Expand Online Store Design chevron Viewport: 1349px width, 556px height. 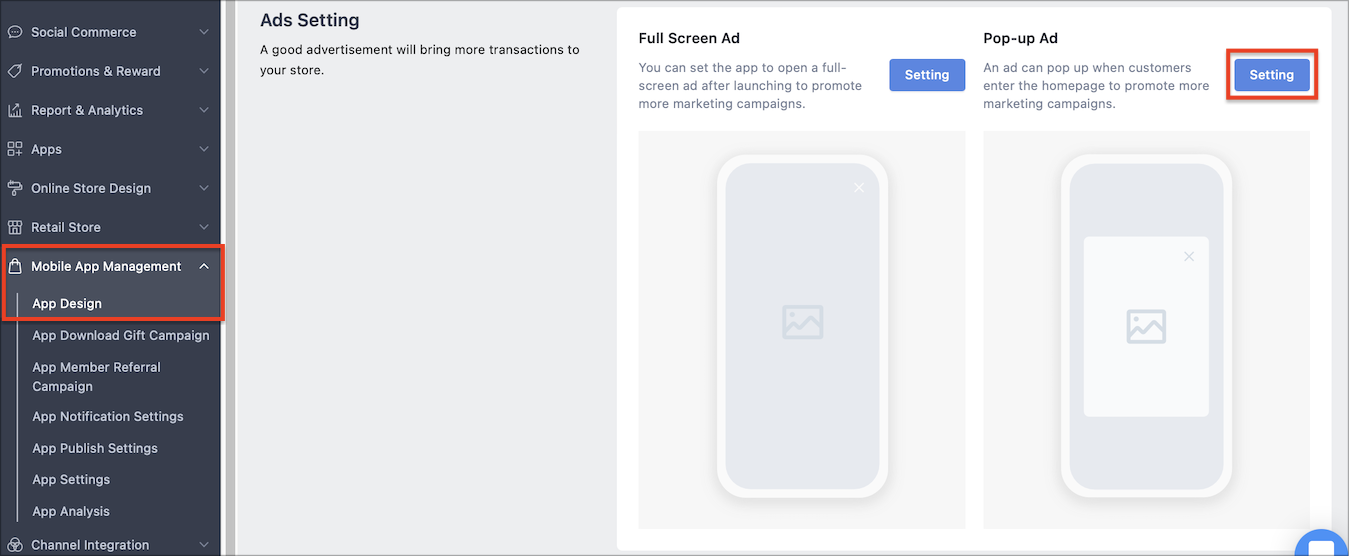204,188
